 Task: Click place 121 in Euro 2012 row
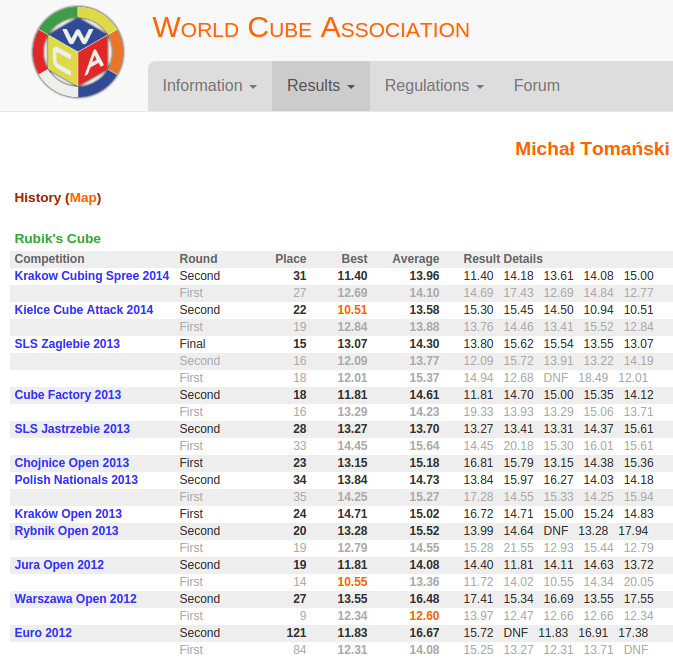pos(297,633)
